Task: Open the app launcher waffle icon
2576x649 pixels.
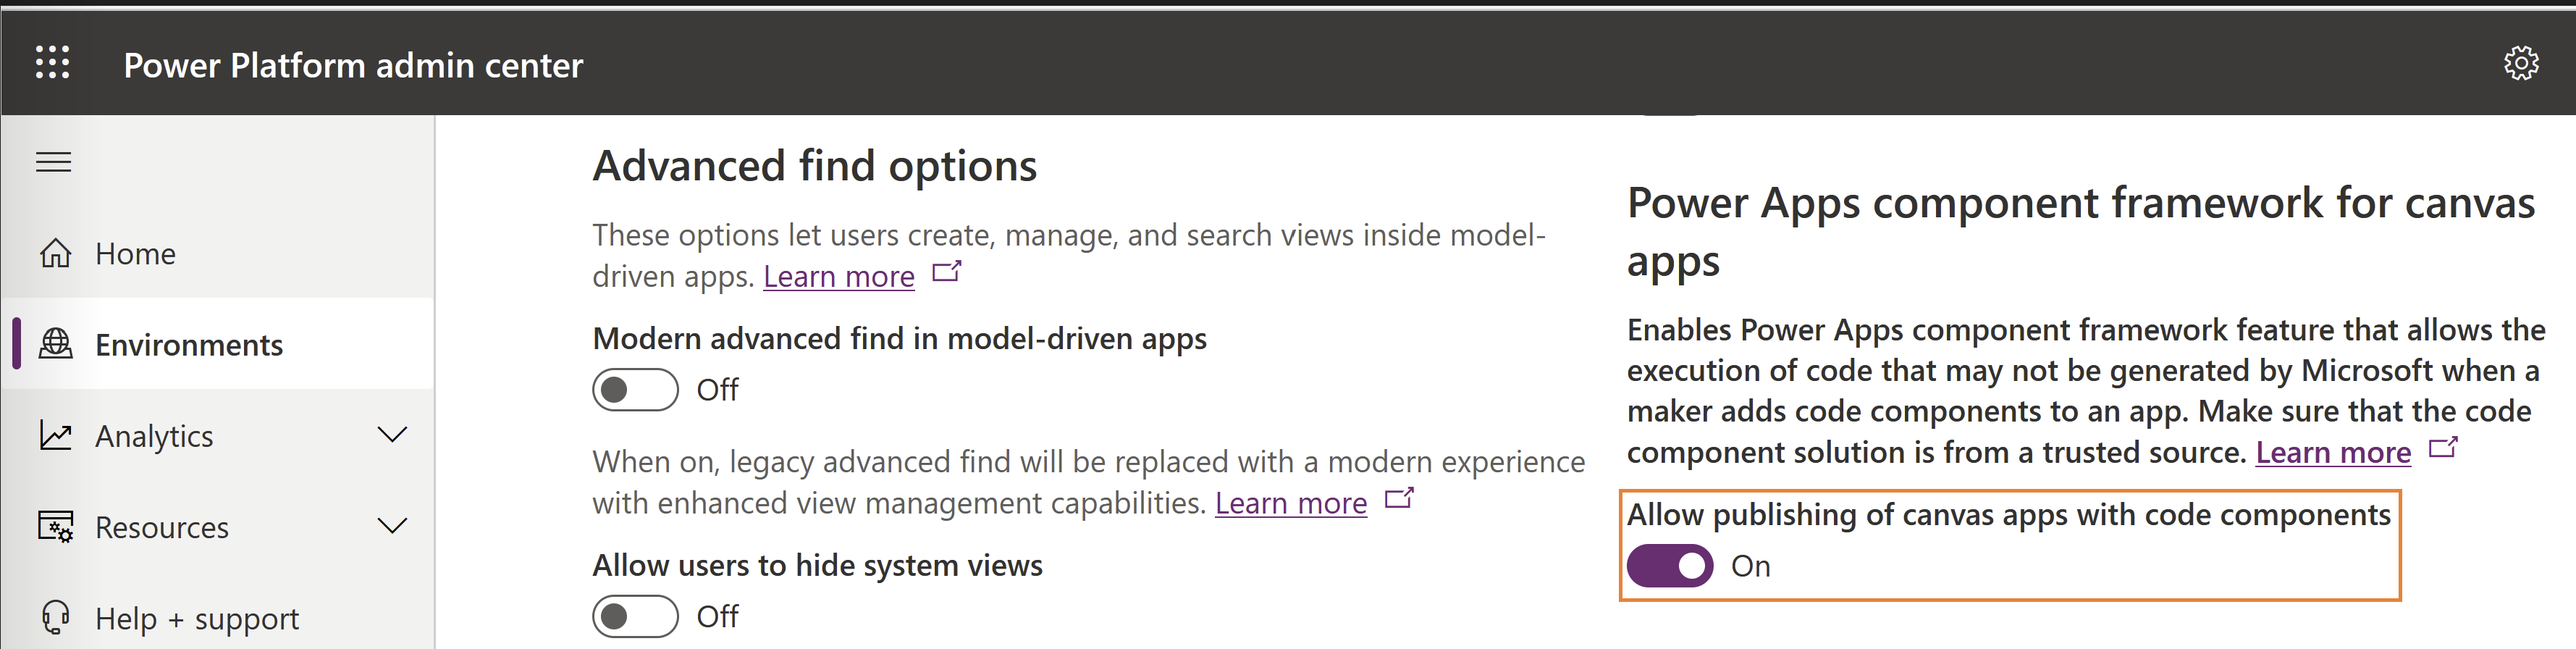Action: [53, 63]
